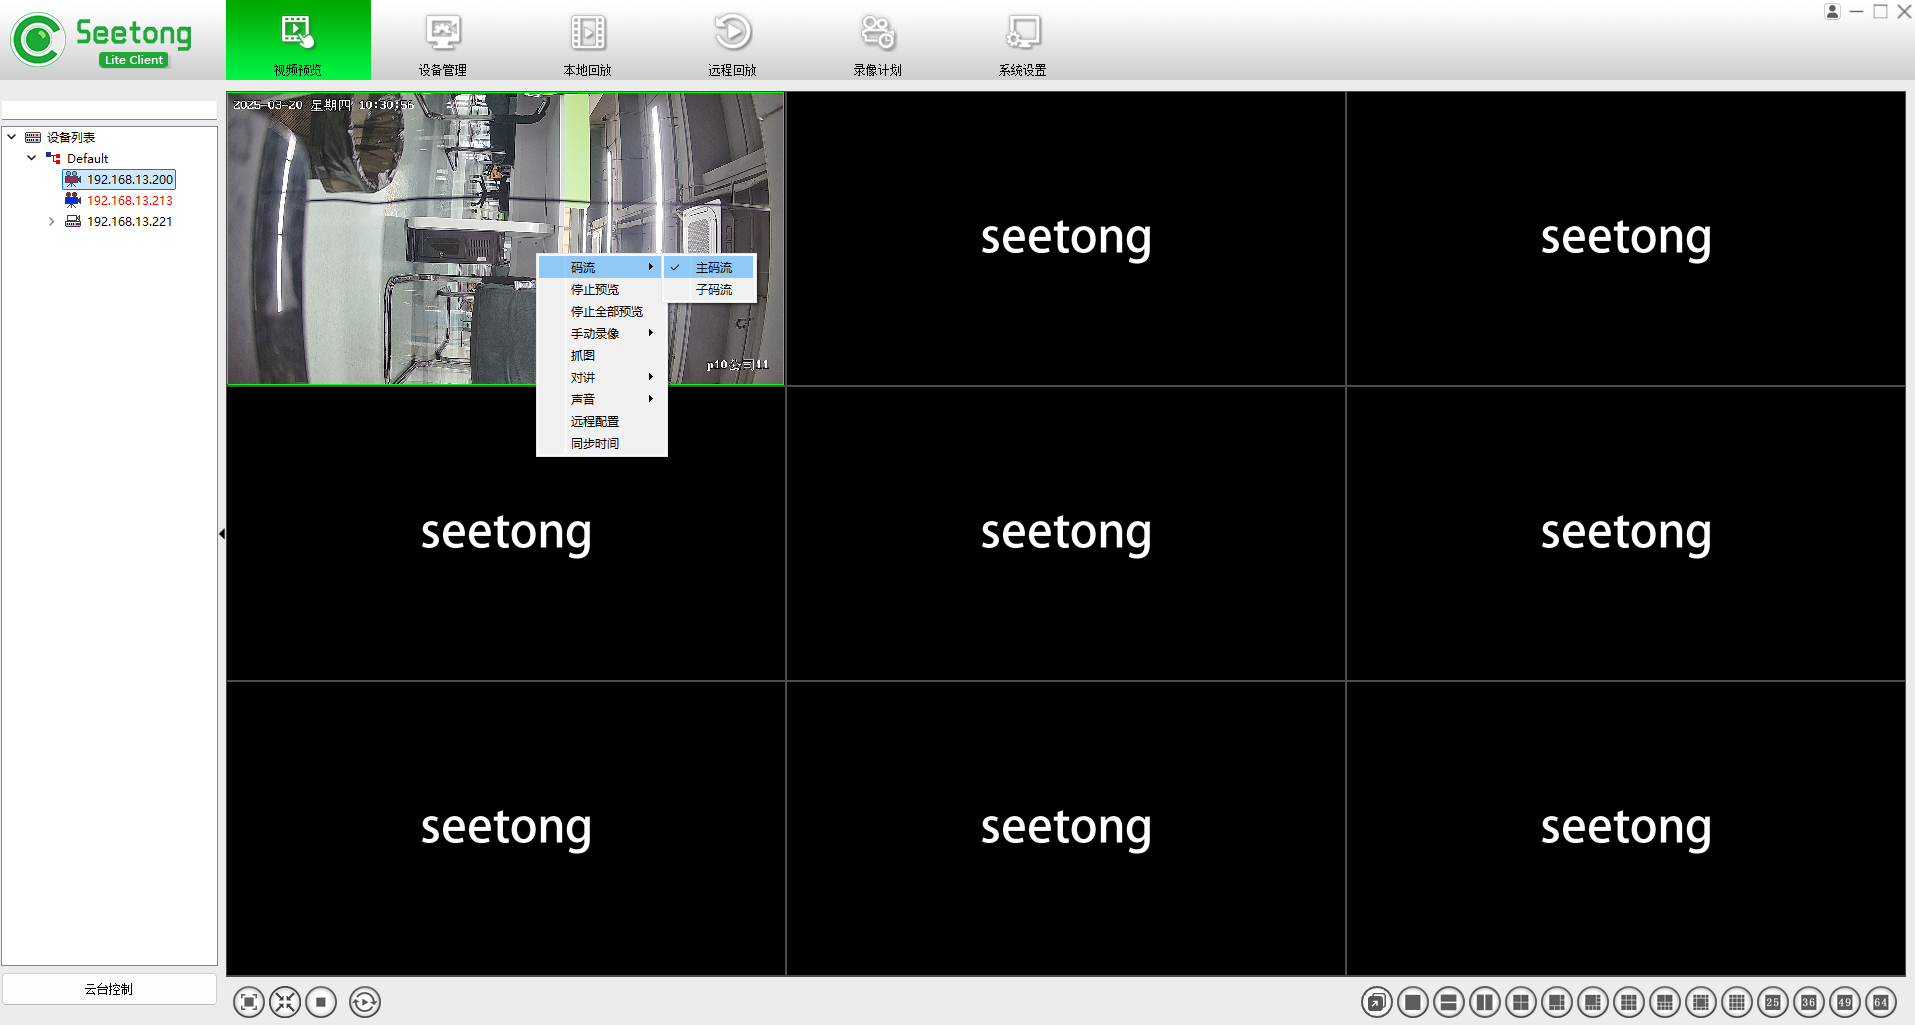Open the 码流 stream submenu
The image size is (1915, 1025).
(x=602, y=268)
